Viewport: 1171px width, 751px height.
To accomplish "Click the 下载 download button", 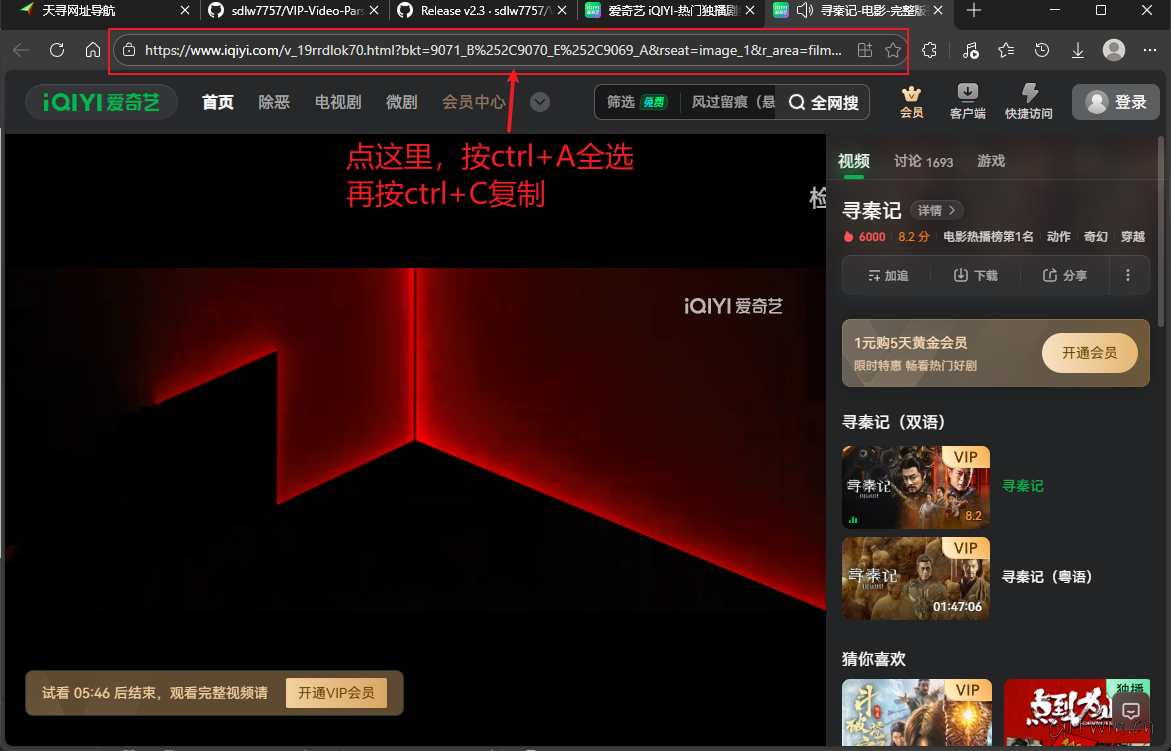I will (975, 275).
